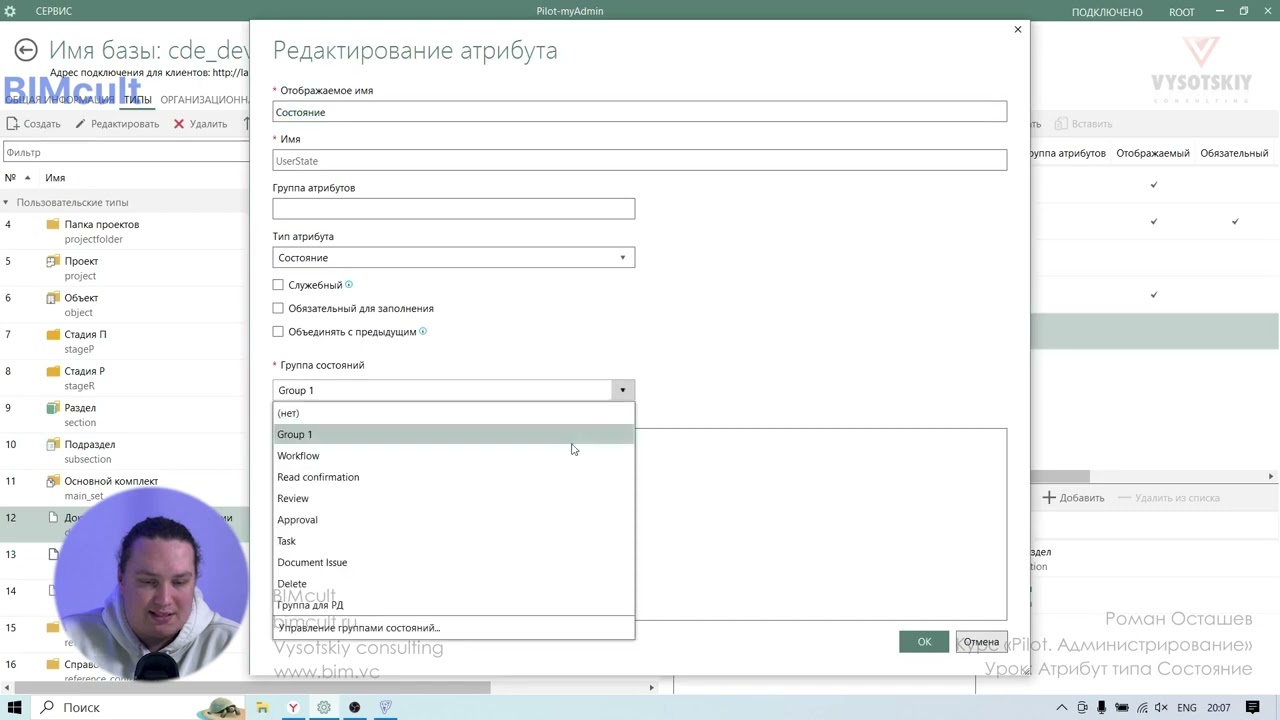The height and width of the screenshot is (720, 1280).
Task: Choose Review option in list
Action: [453, 498]
